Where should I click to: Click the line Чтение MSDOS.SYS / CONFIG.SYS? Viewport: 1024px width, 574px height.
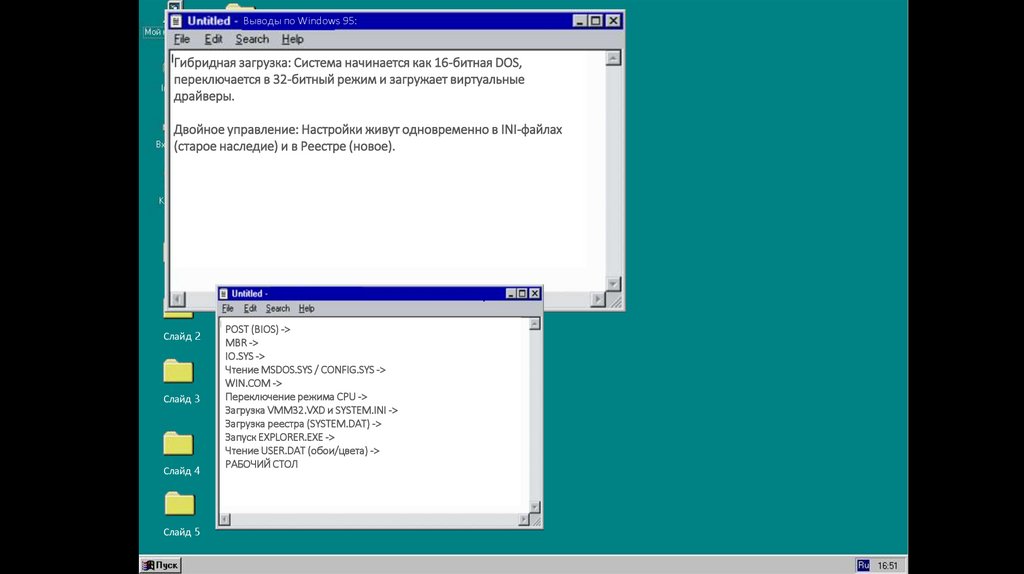[x=305, y=370]
